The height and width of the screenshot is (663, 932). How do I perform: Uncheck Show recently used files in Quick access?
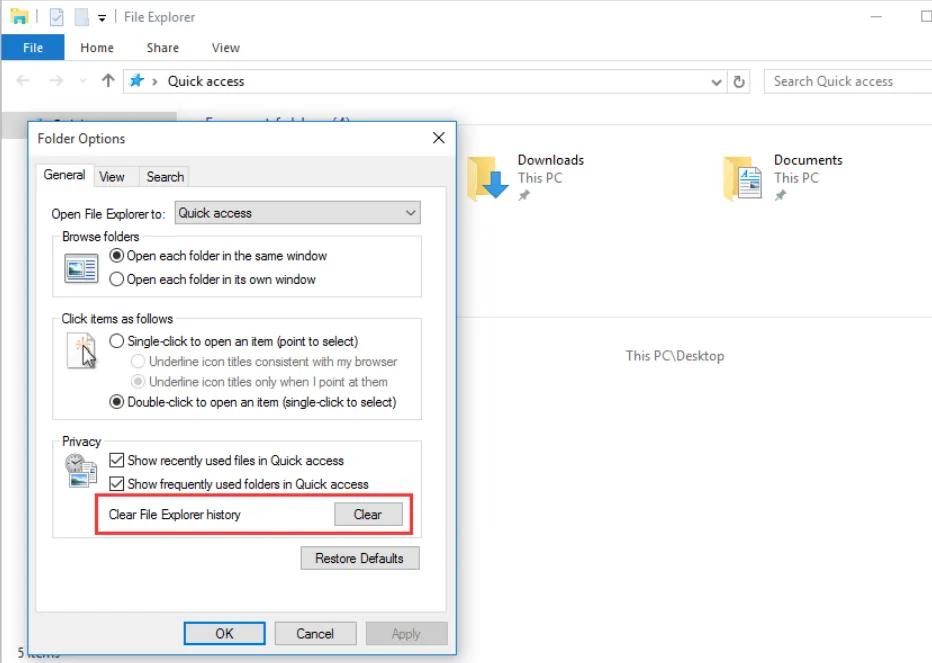(117, 461)
